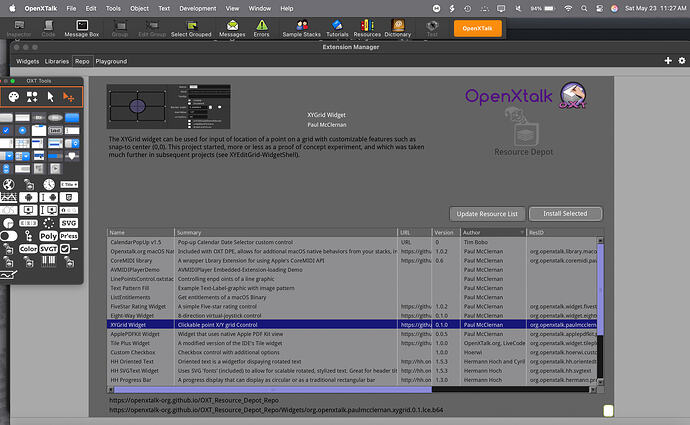Select the pointer edit tool in OXT Tools
The image size is (690, 425).
pos(50,97)
